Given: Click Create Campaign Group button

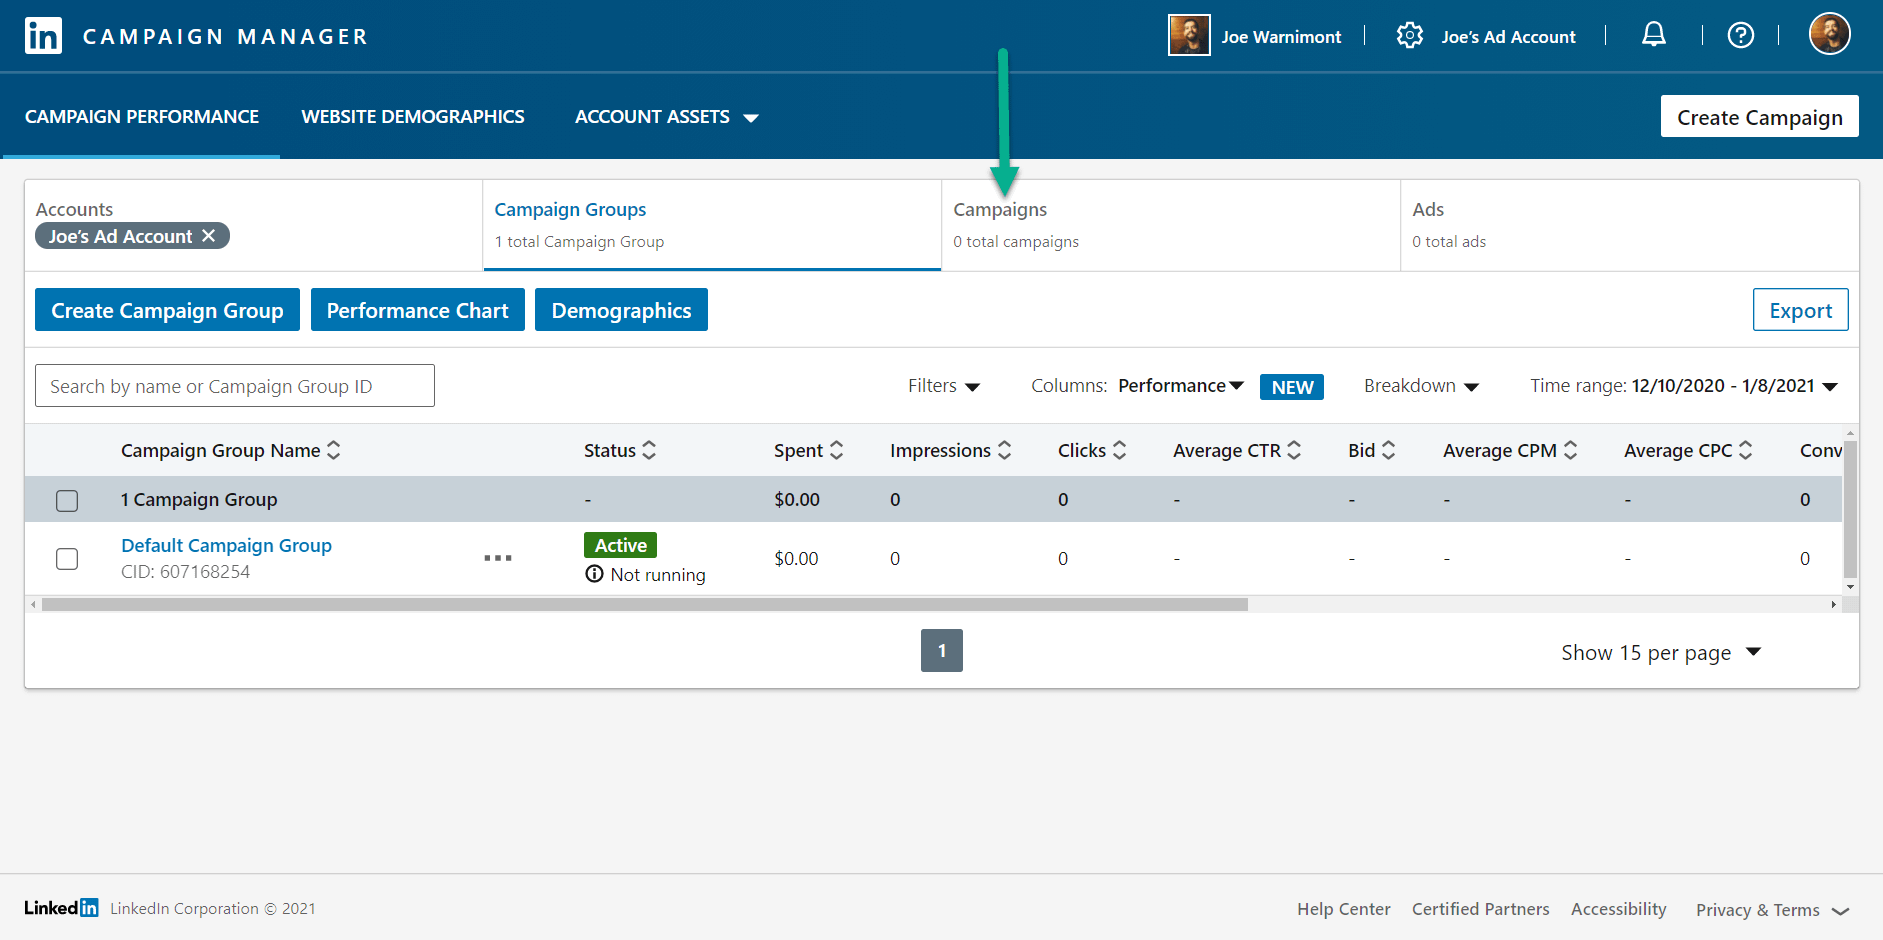Looking at the screenshot, I should click(167, 310).
